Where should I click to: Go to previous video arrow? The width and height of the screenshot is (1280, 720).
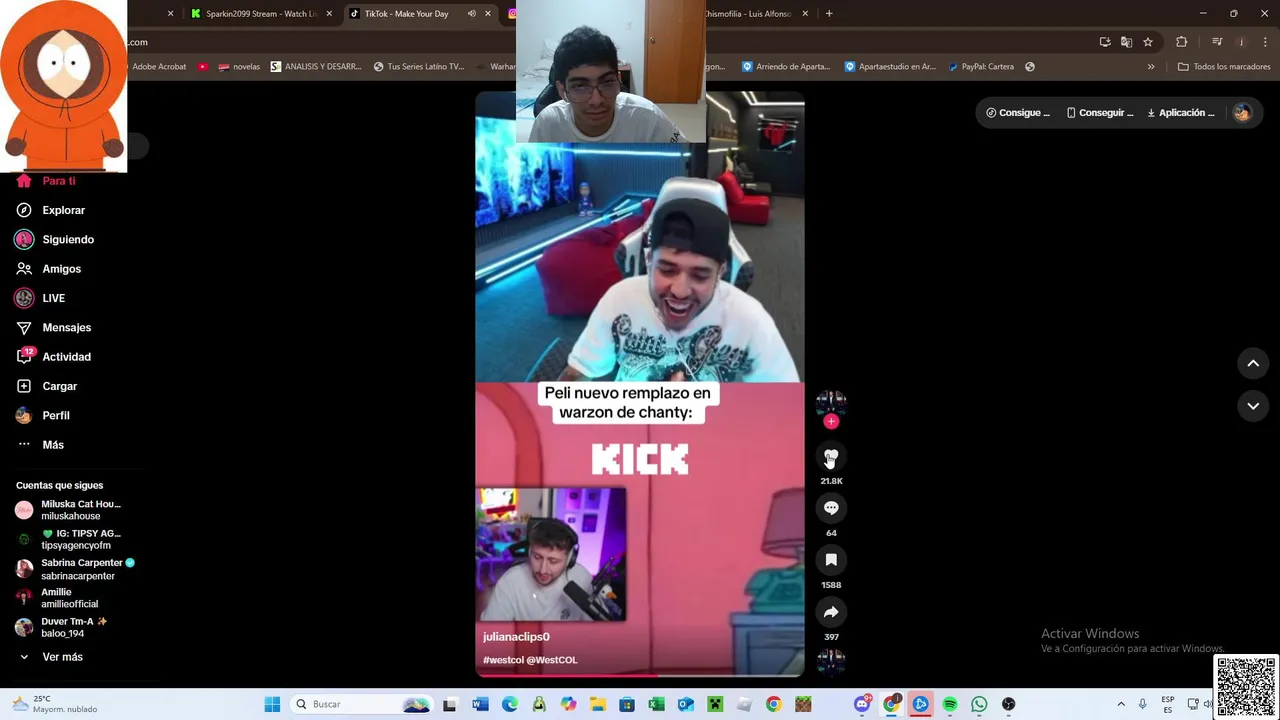pos(1253,363)
